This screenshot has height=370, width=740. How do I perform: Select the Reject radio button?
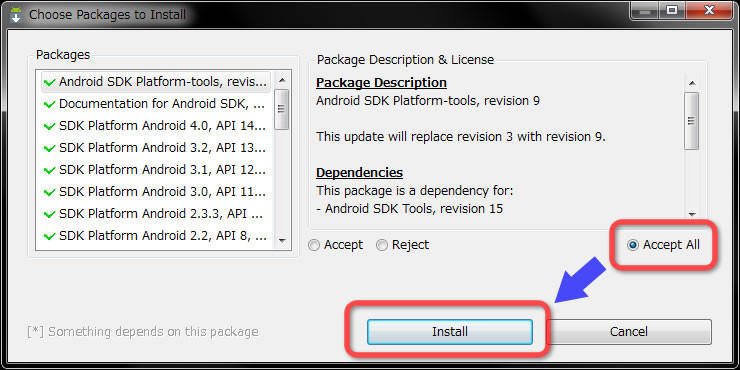pos(382,245)
